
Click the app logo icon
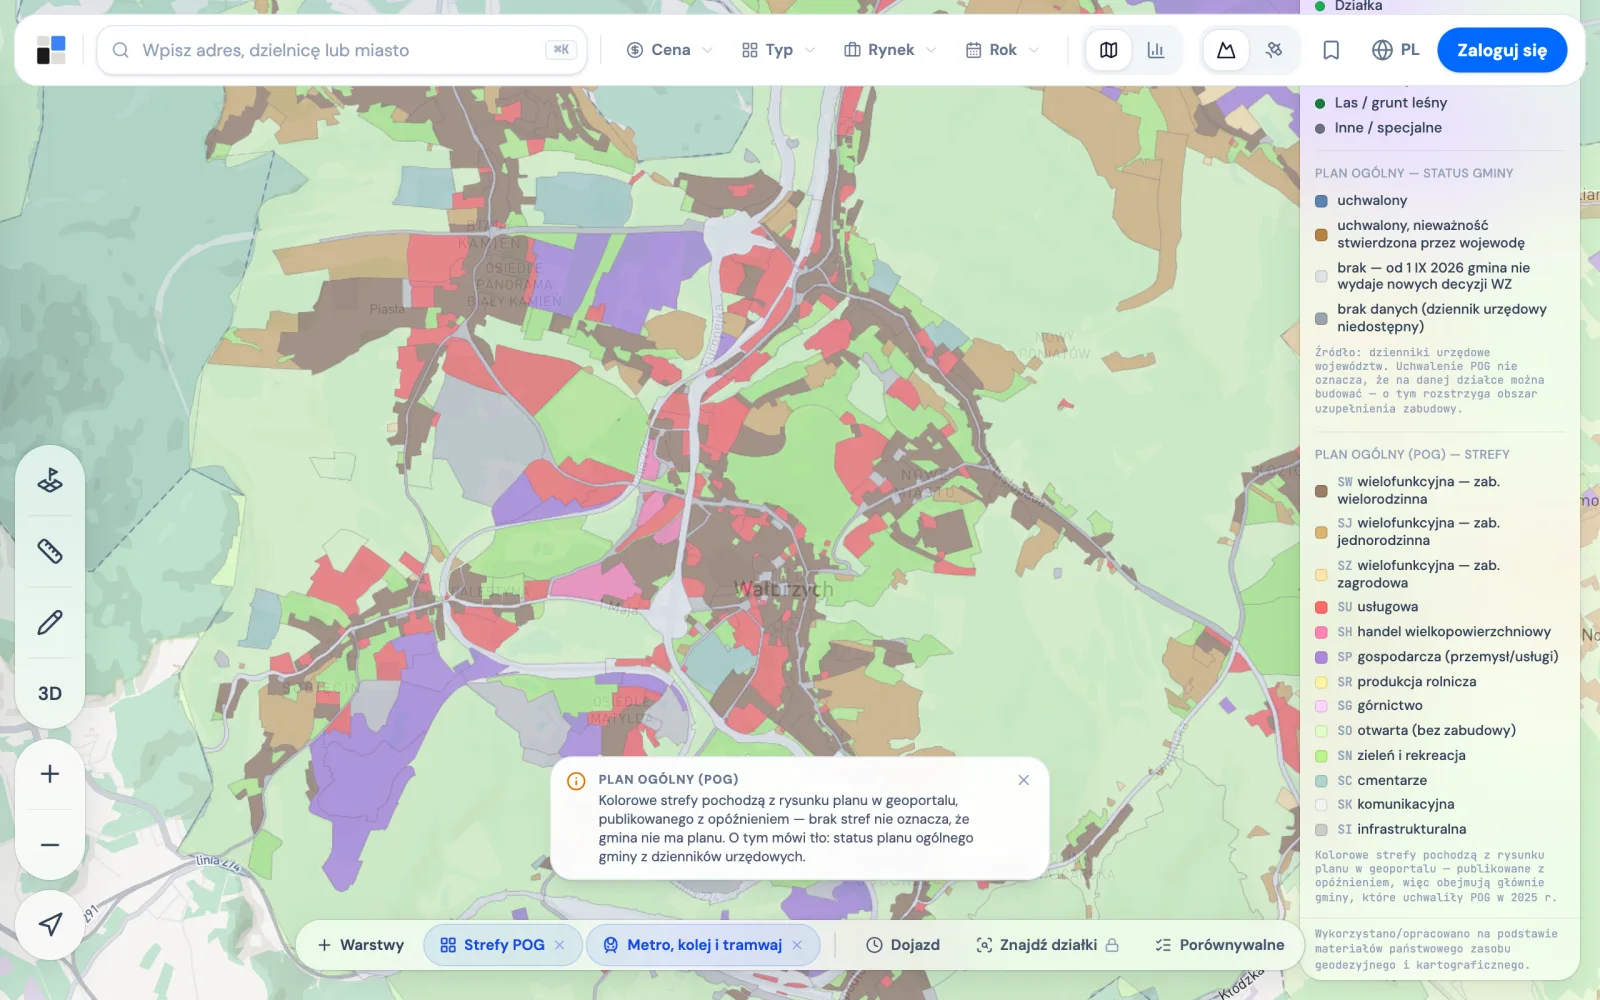click(x=51, y=50)
